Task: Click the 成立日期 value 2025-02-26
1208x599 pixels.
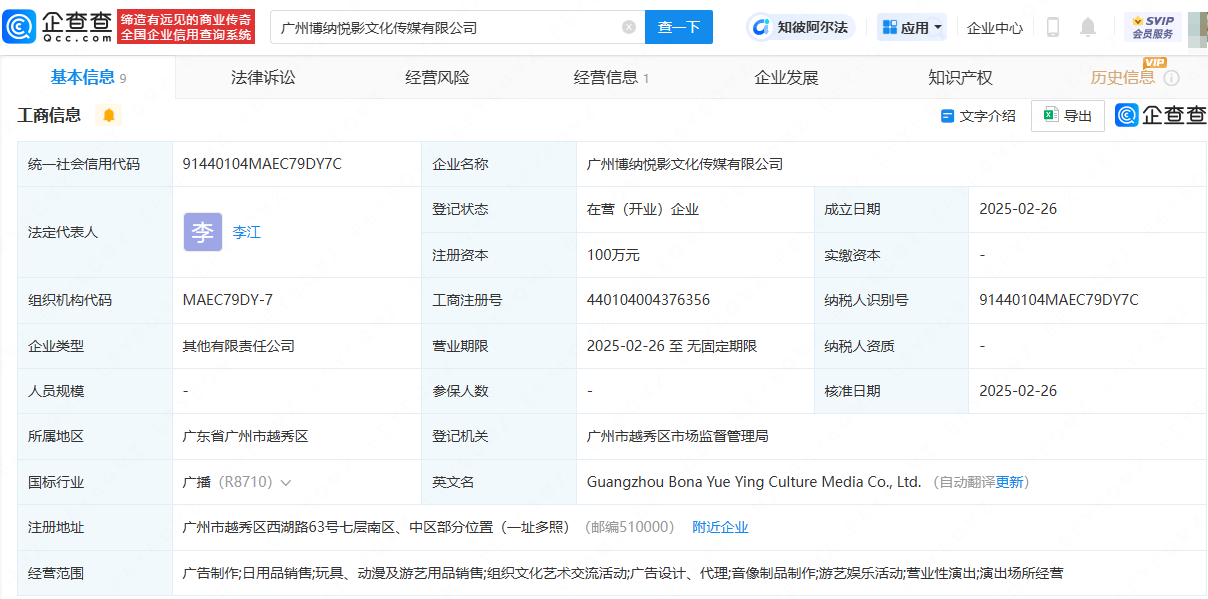Action: (1018, 209)
